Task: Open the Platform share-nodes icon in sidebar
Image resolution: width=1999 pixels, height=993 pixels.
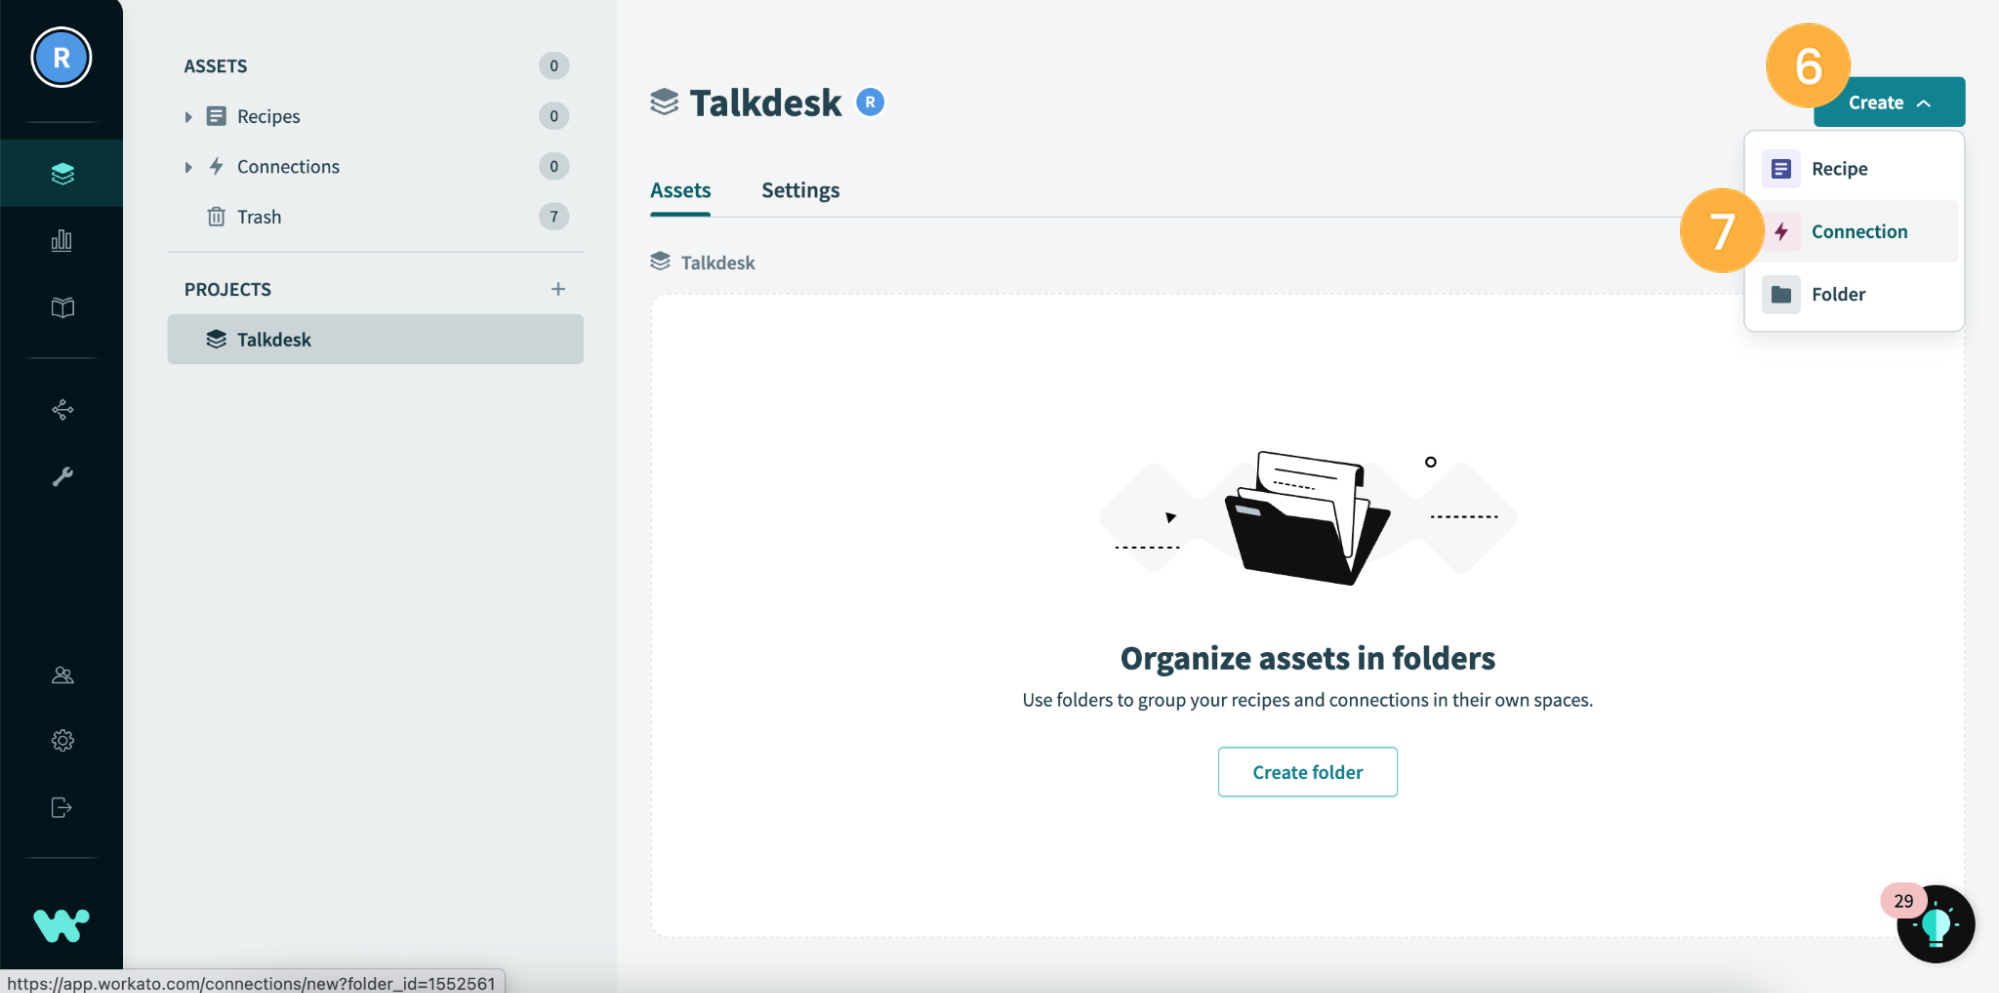Action: (62, 410)
